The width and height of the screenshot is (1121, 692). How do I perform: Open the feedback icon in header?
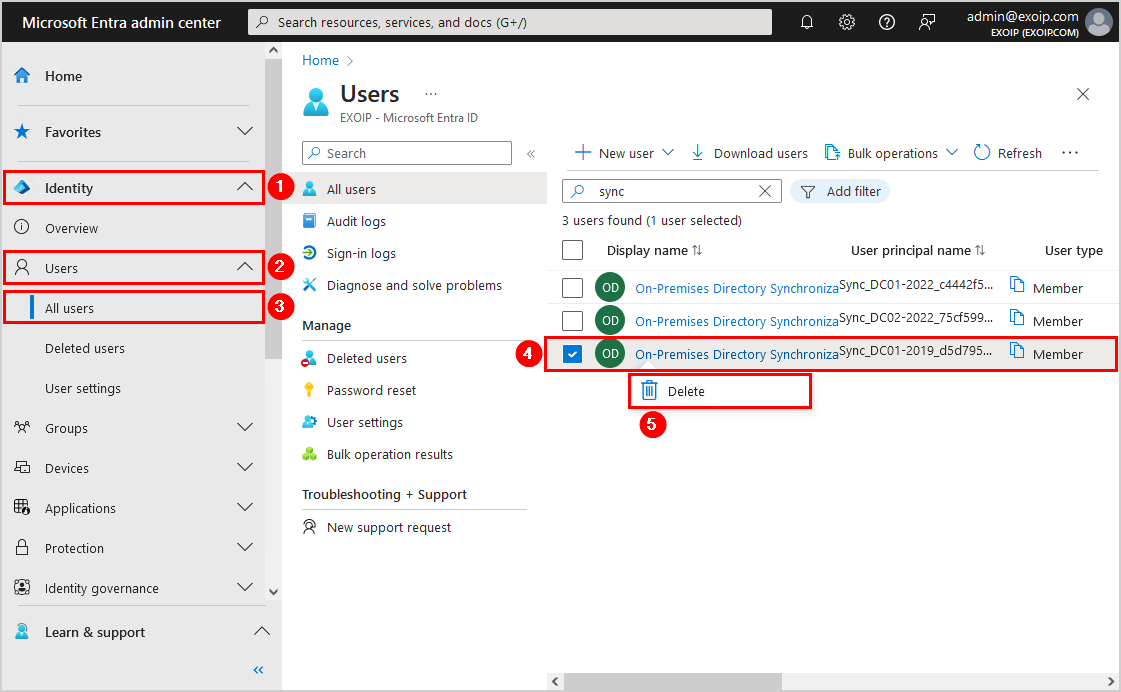pos(927,22)
